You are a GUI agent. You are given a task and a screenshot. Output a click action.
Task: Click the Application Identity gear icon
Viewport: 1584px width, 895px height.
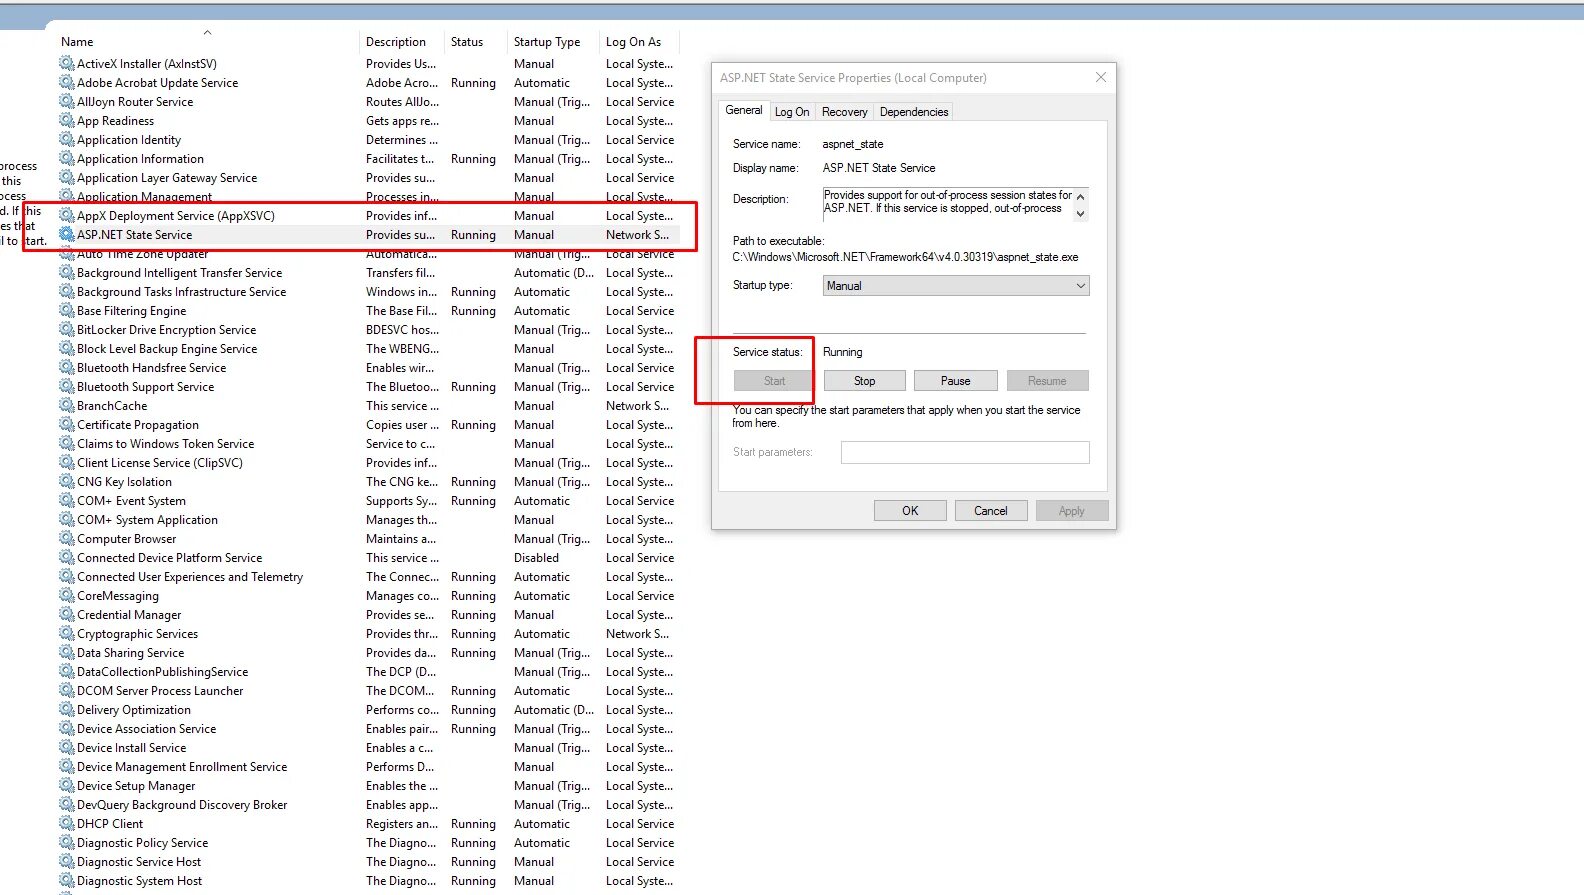tap(67, 139)
